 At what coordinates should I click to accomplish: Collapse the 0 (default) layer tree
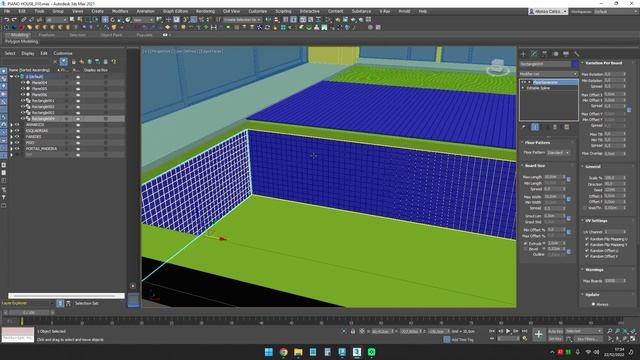(11, 76)
